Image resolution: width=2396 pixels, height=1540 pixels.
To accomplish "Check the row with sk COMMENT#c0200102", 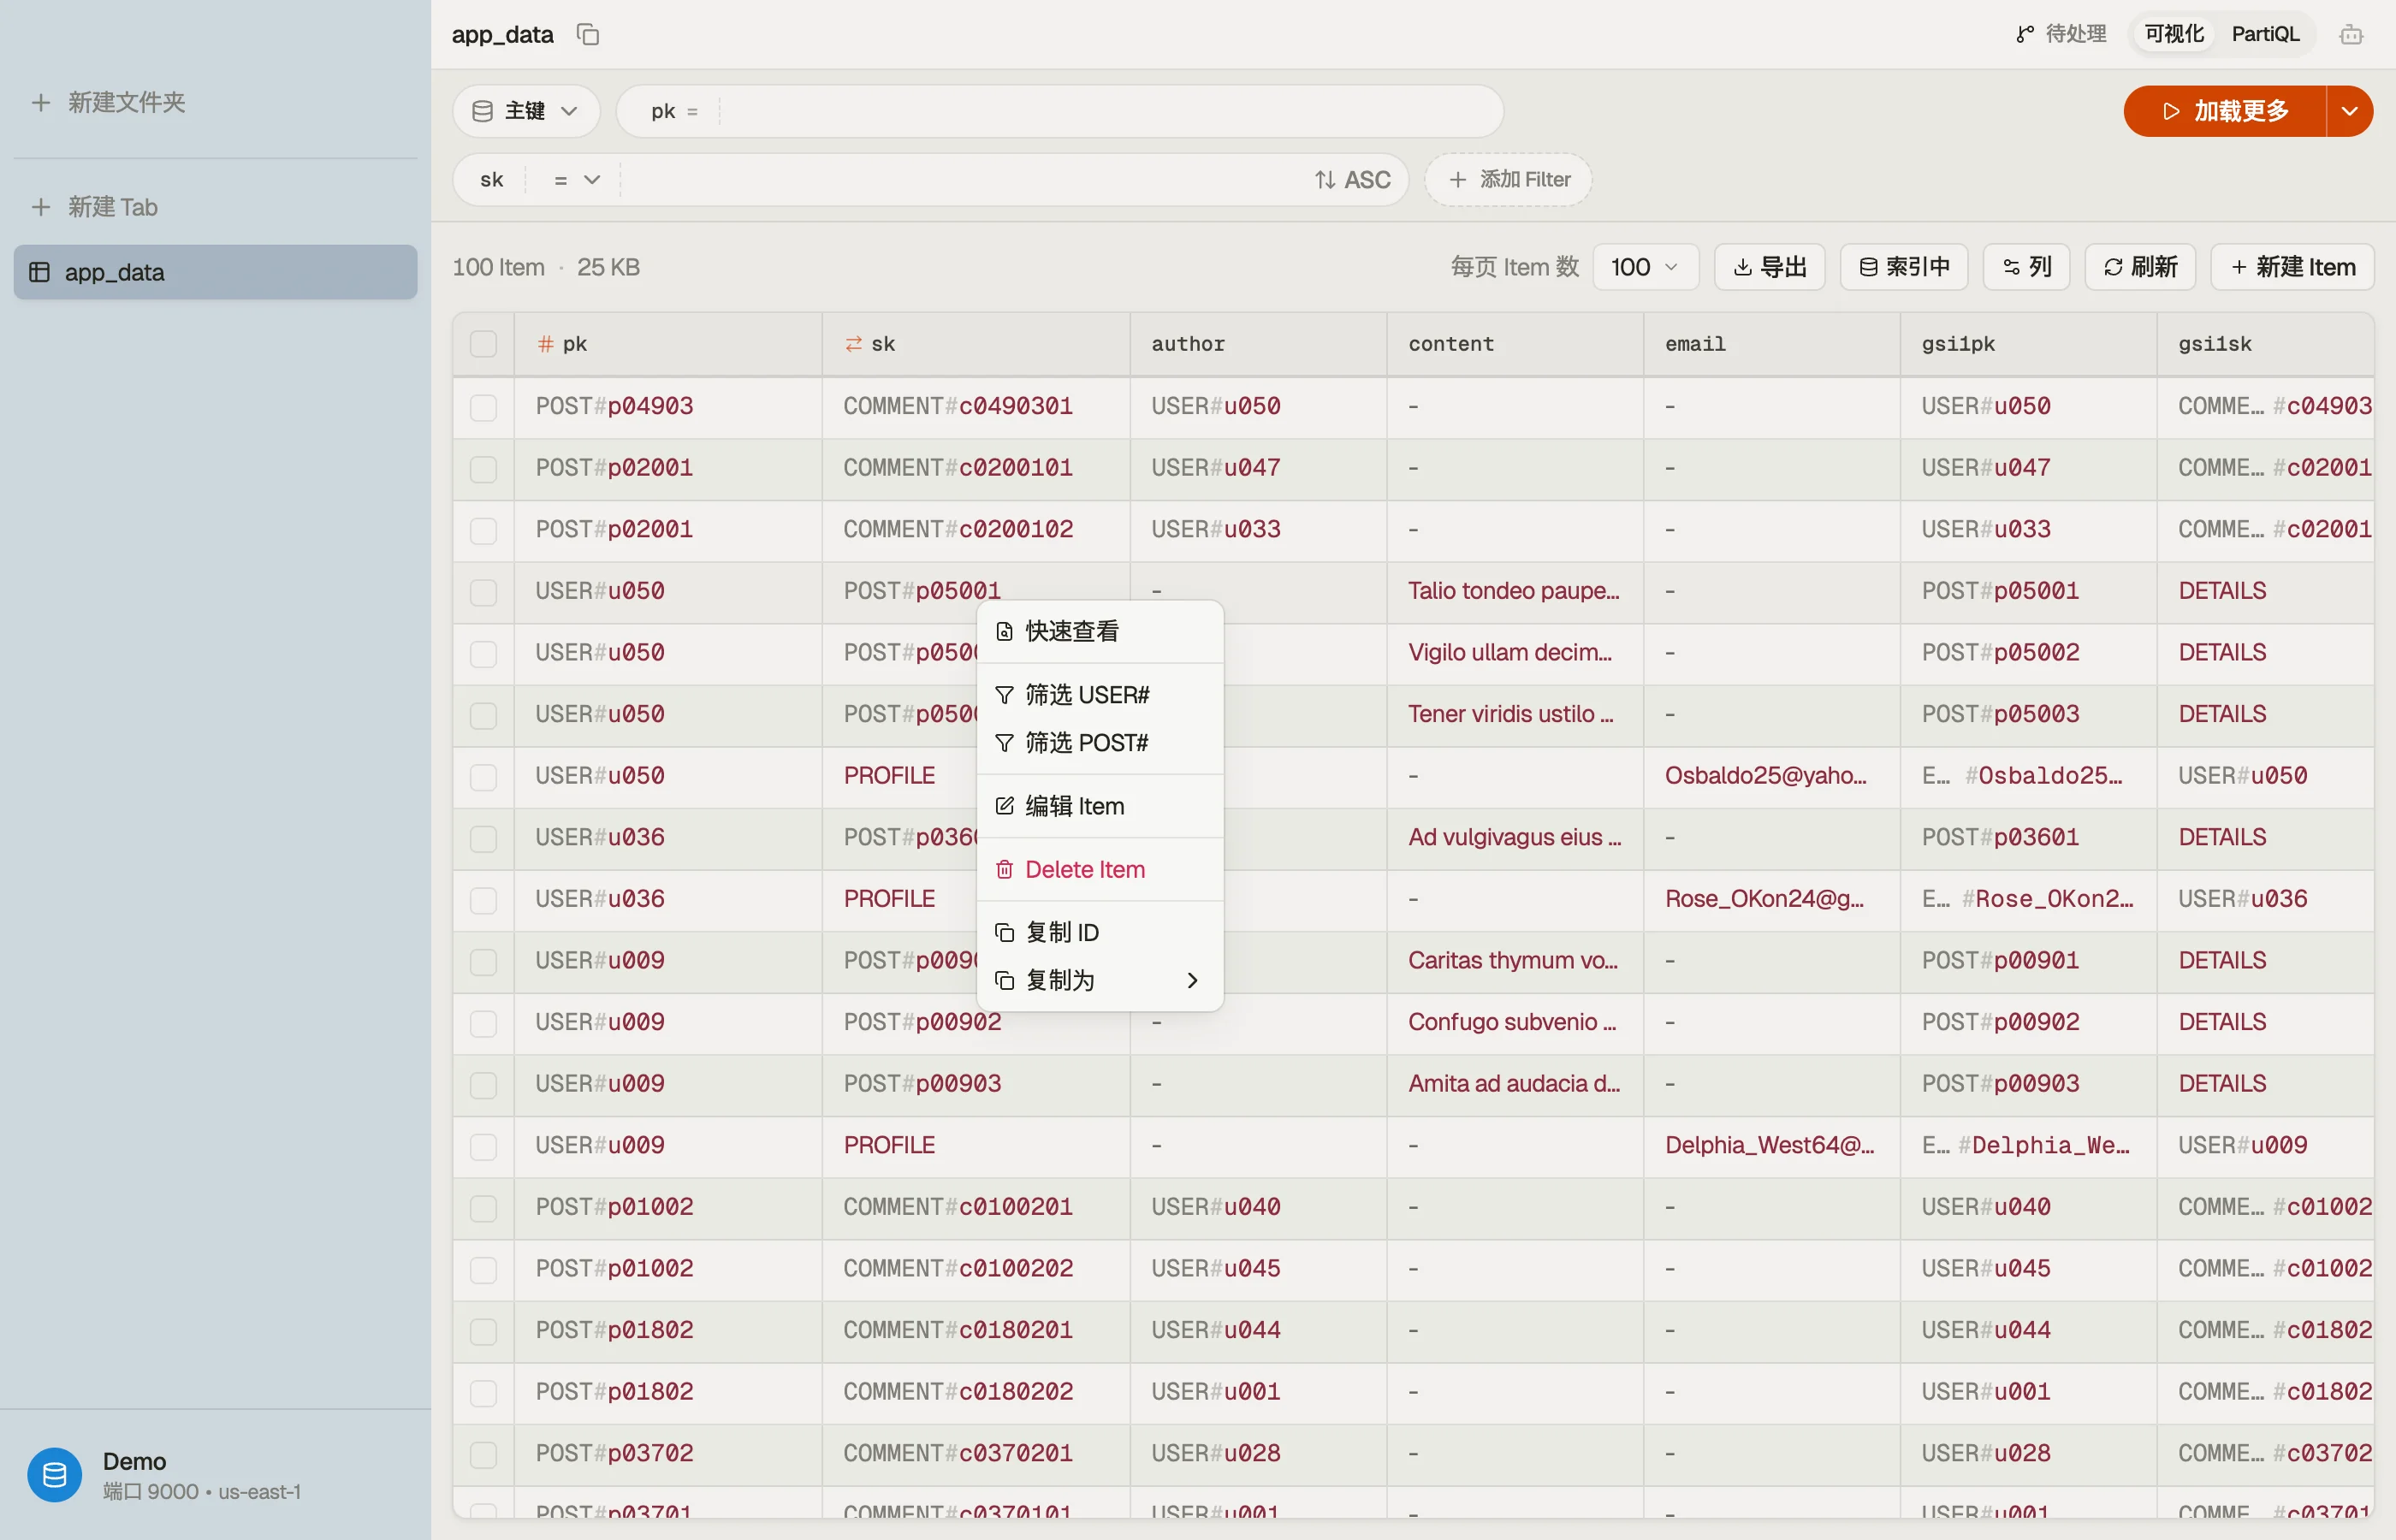I will click(483, 530).
